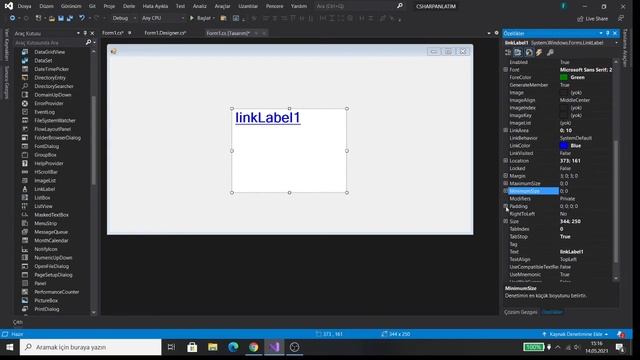Select ListBox in the toolbox
This screenshot has height=360, width=640.
tap(42, 198)
